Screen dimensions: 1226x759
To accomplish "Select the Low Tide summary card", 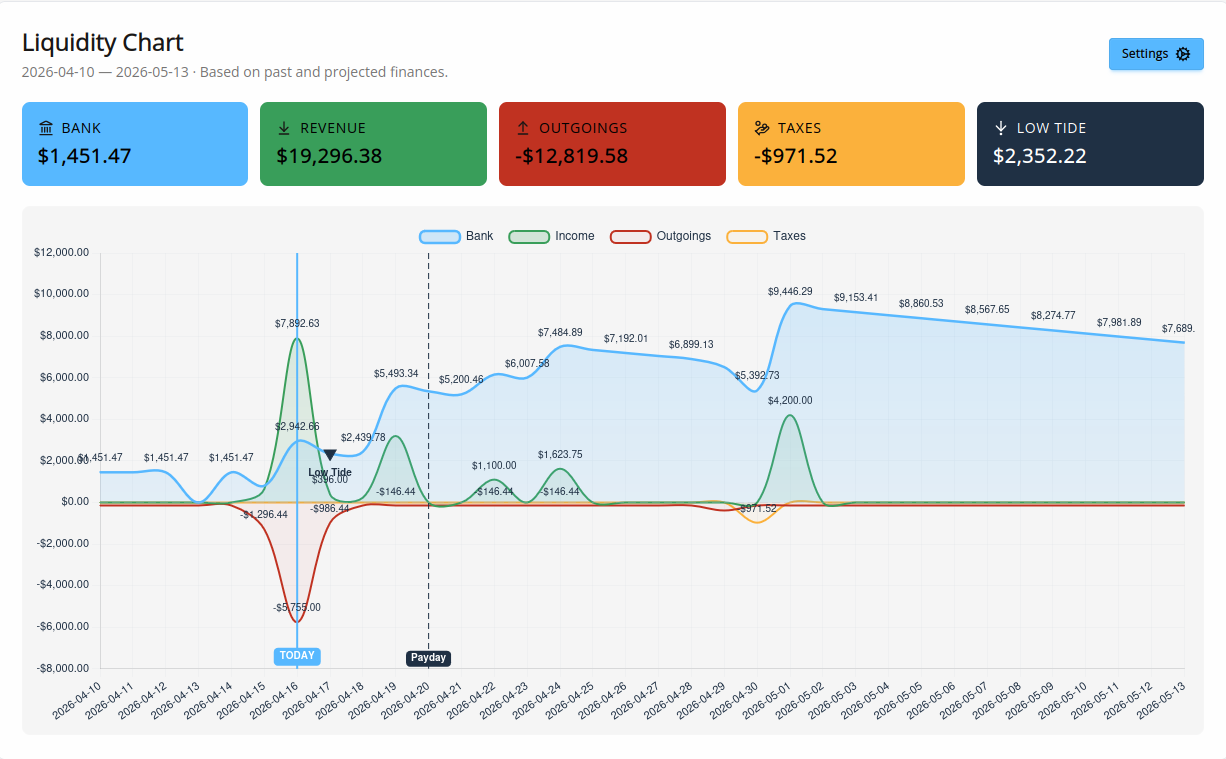I will pyautogui.click(x=1090, y=144).
